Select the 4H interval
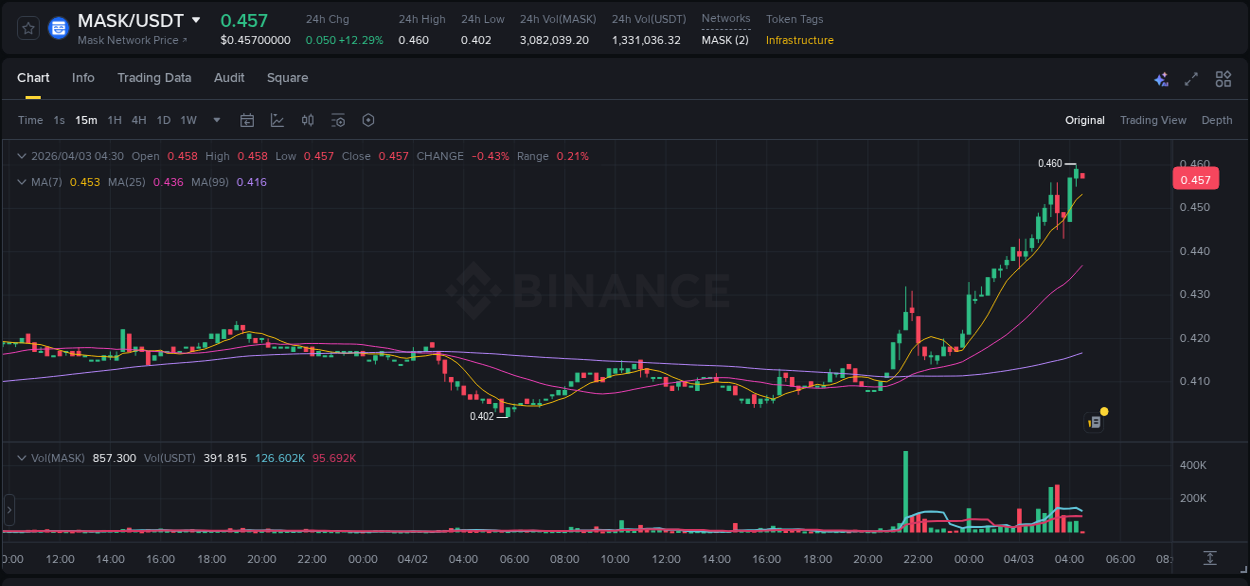This screenshot has height=586, width=1250. [x=139, y=120]
